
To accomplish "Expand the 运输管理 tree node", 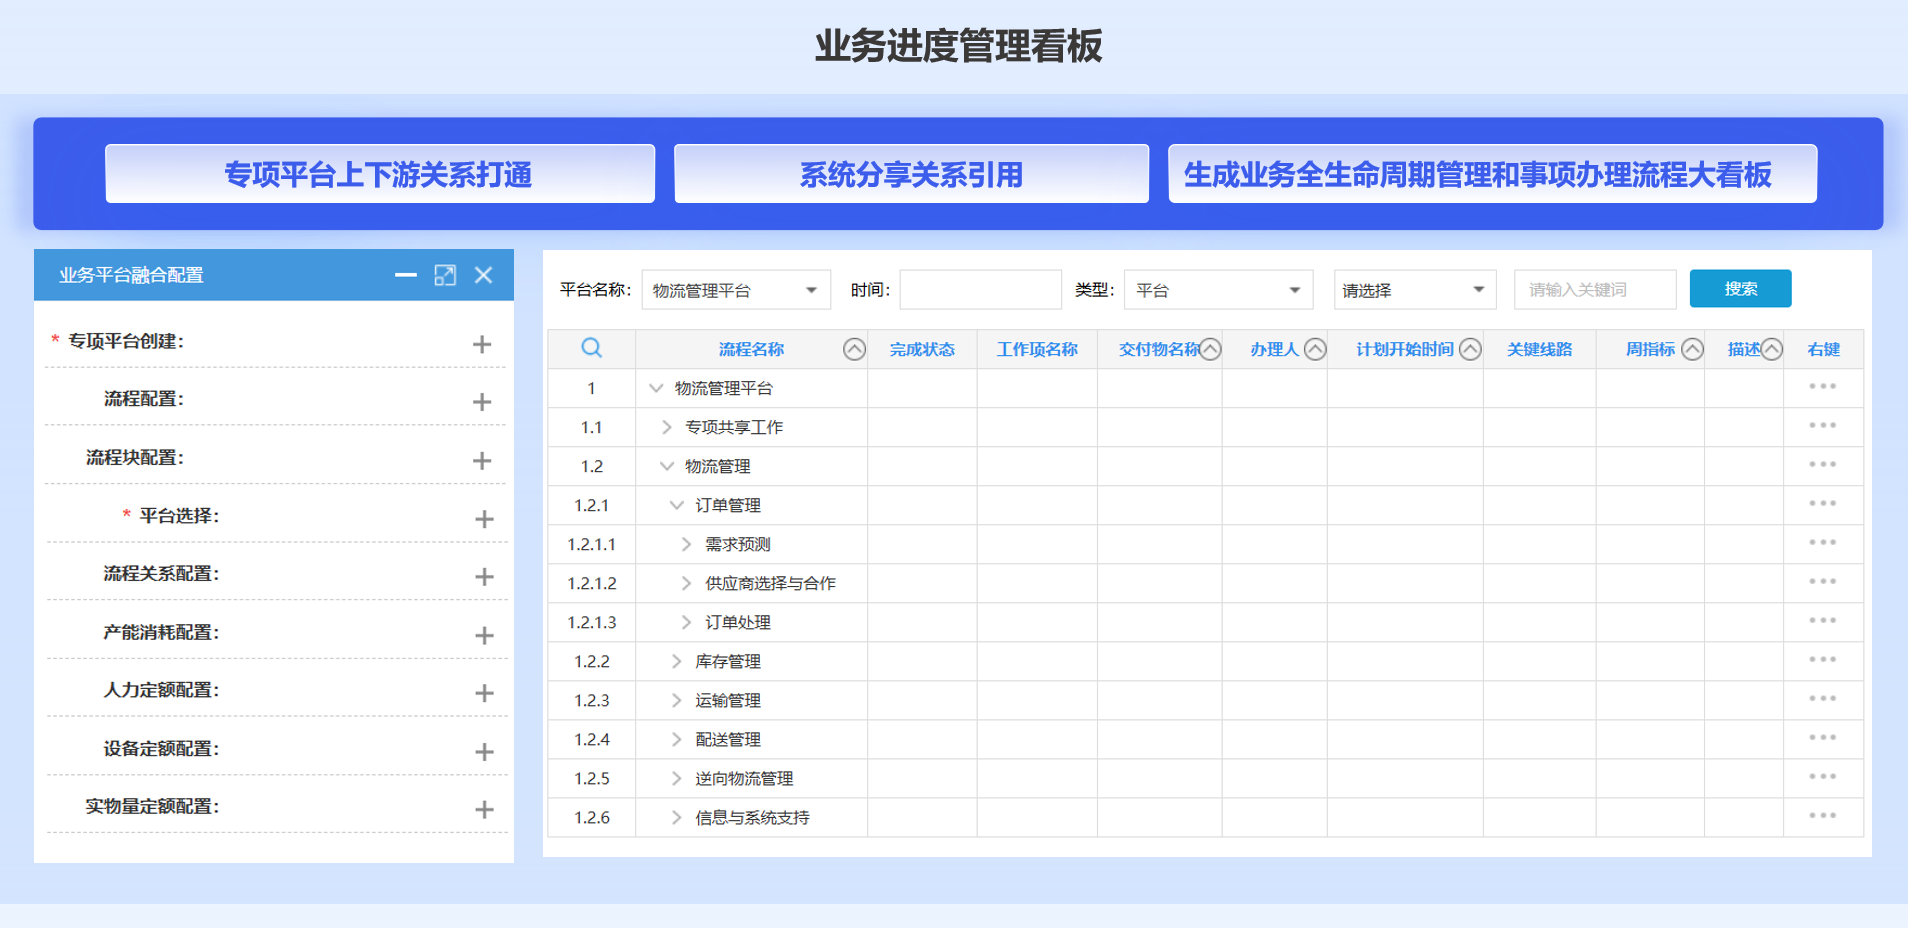I will point(677,700).
